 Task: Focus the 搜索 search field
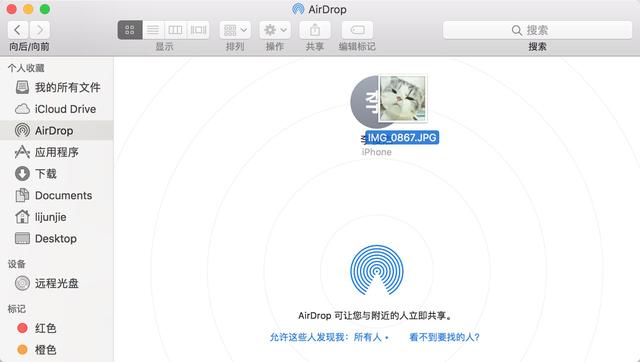[x=537, y=30]
